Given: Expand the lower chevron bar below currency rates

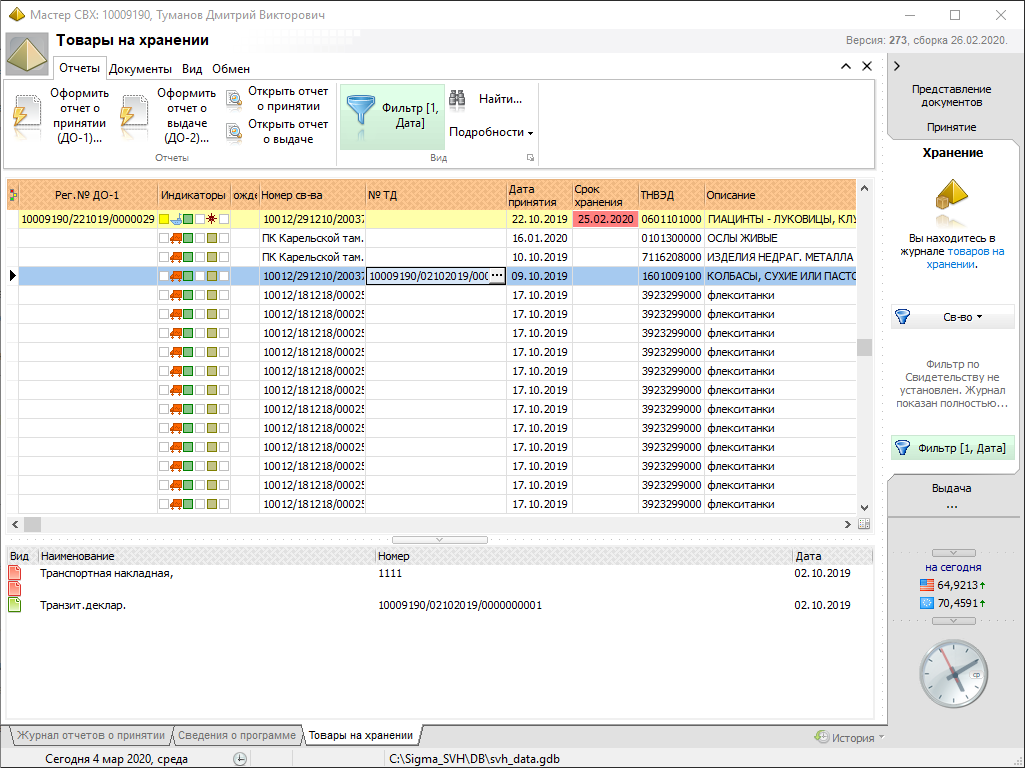Looking at the screenshot, I should (x=953, y=621).
